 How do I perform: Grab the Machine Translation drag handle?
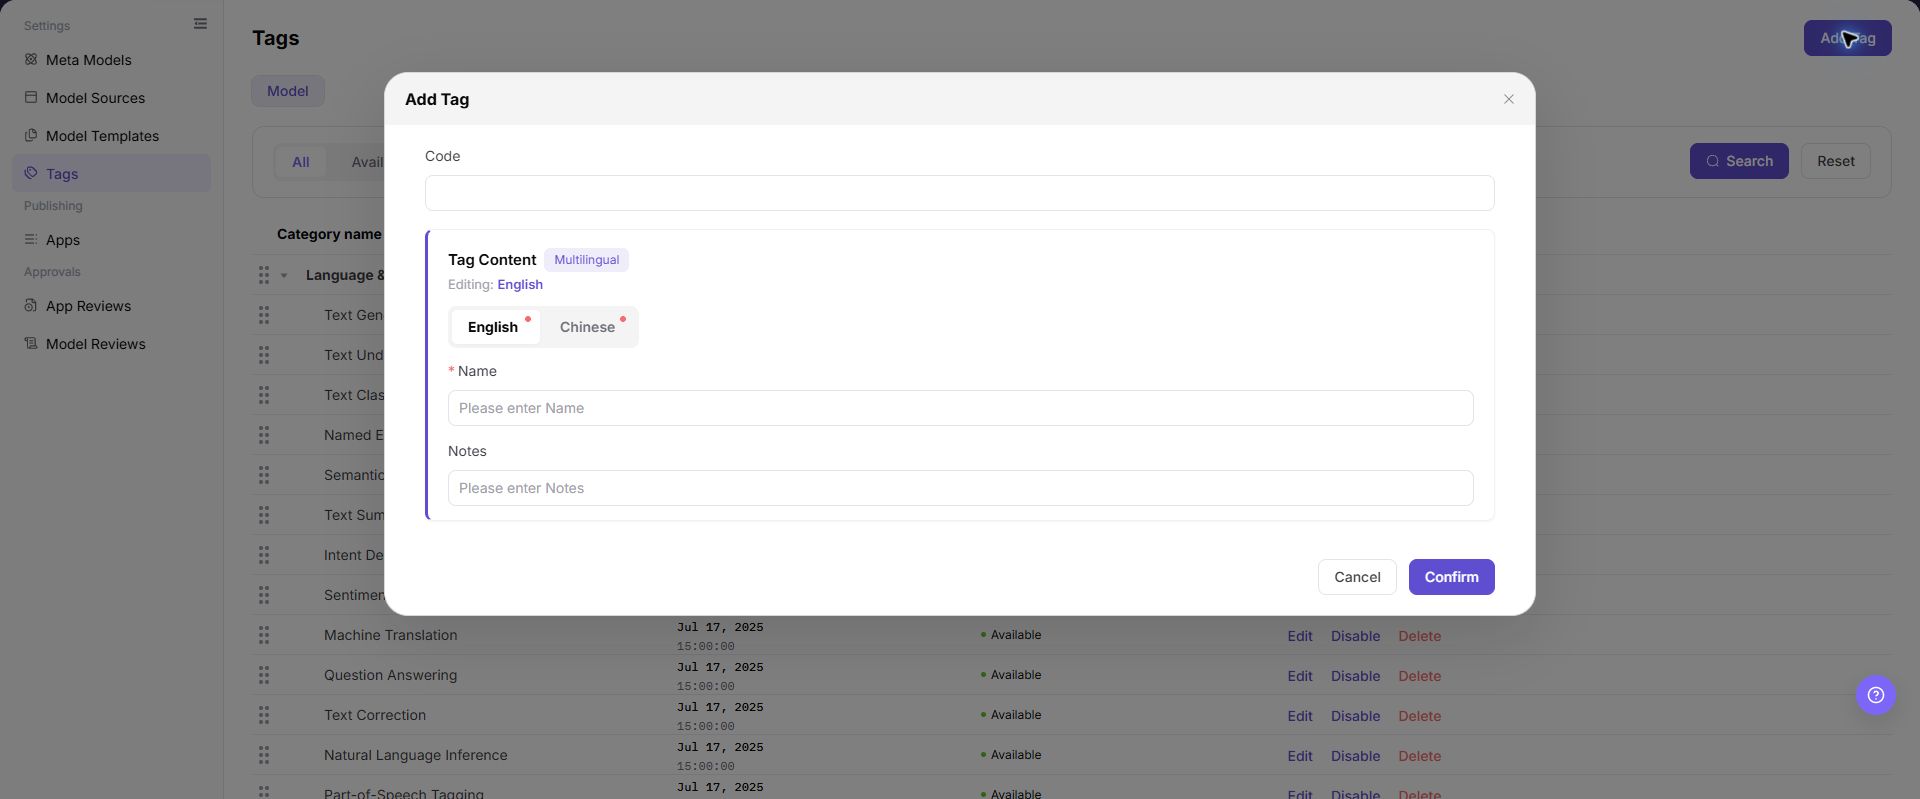264,635
